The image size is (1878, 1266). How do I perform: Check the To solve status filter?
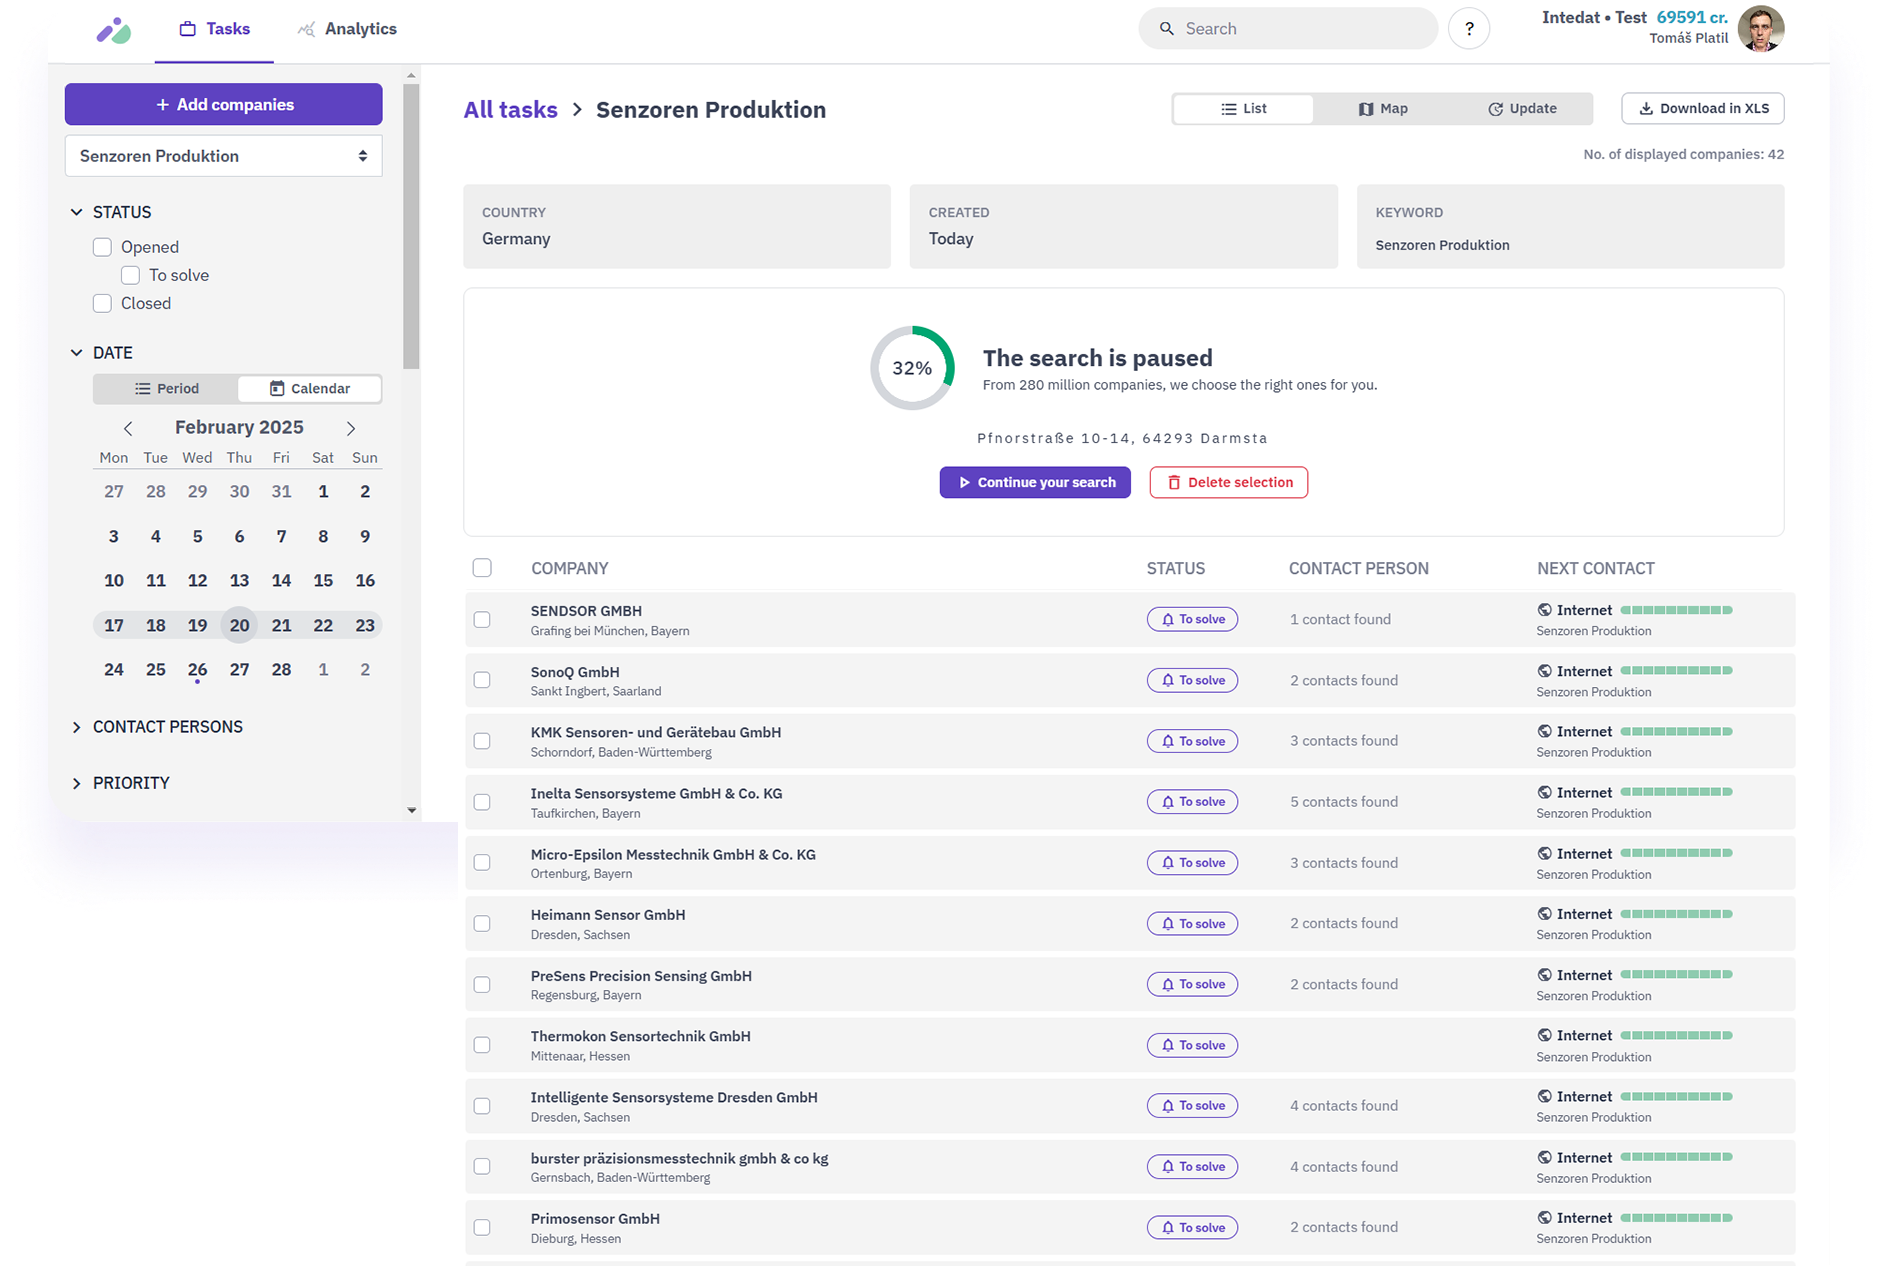pyautogui.click(x=130, y=275)
